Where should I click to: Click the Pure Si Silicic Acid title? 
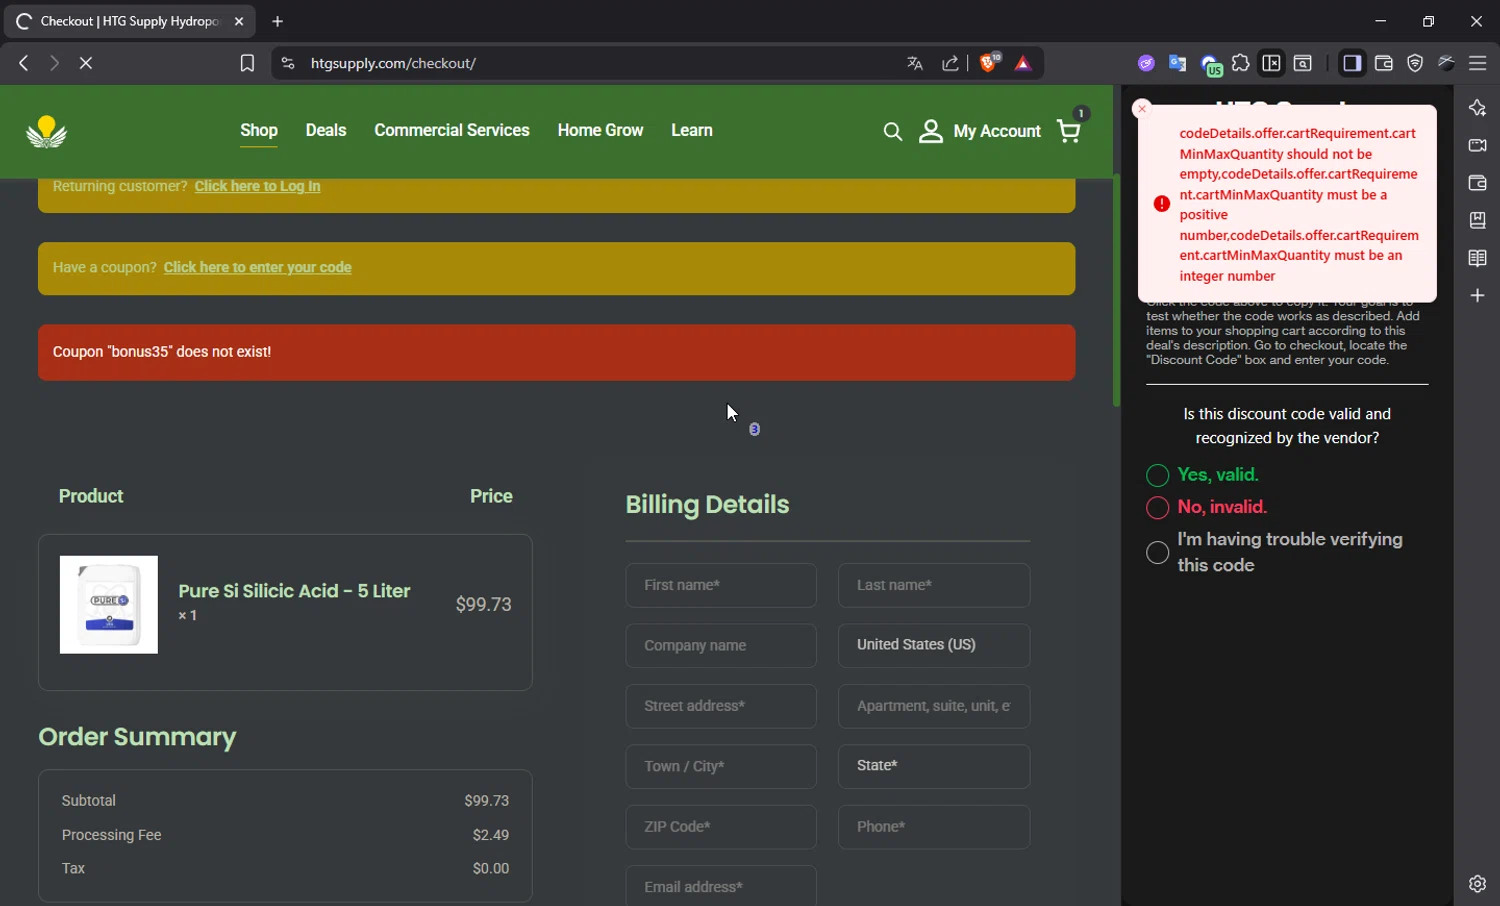point(294,591)
